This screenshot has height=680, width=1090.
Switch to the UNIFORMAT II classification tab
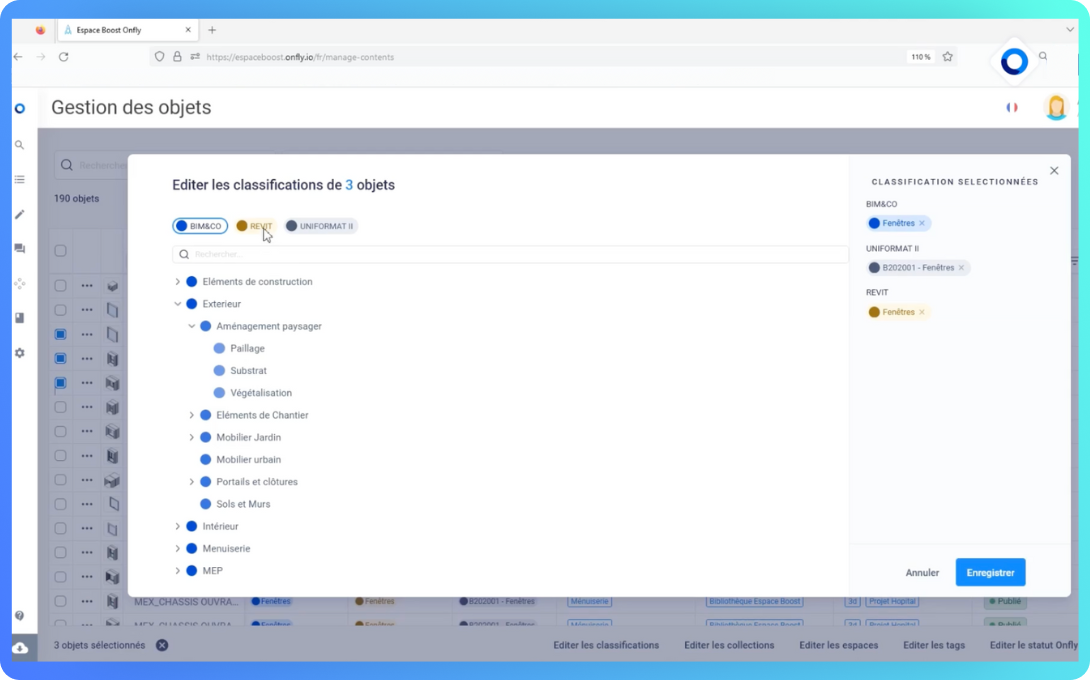pos(320,226)
